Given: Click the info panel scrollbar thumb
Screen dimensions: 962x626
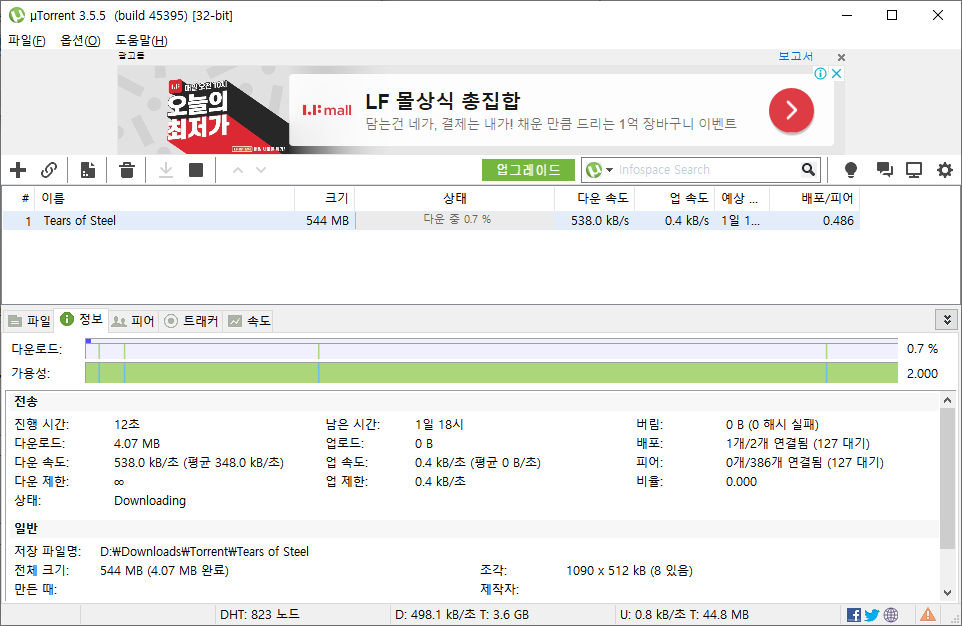Looking at the screenshot, I should click(947, 477).
